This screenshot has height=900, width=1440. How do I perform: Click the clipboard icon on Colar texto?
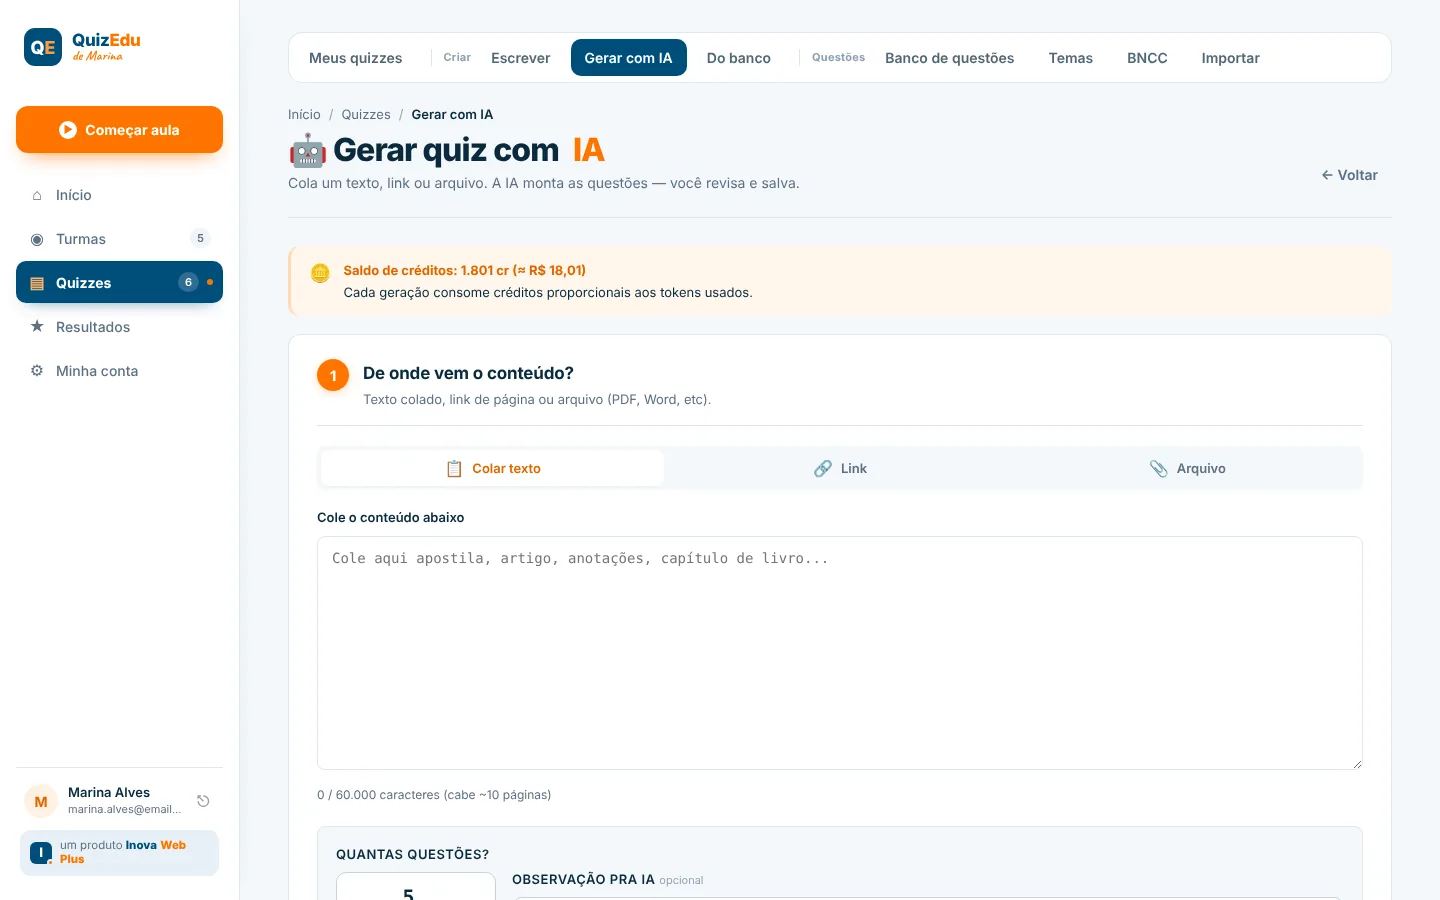454,468
